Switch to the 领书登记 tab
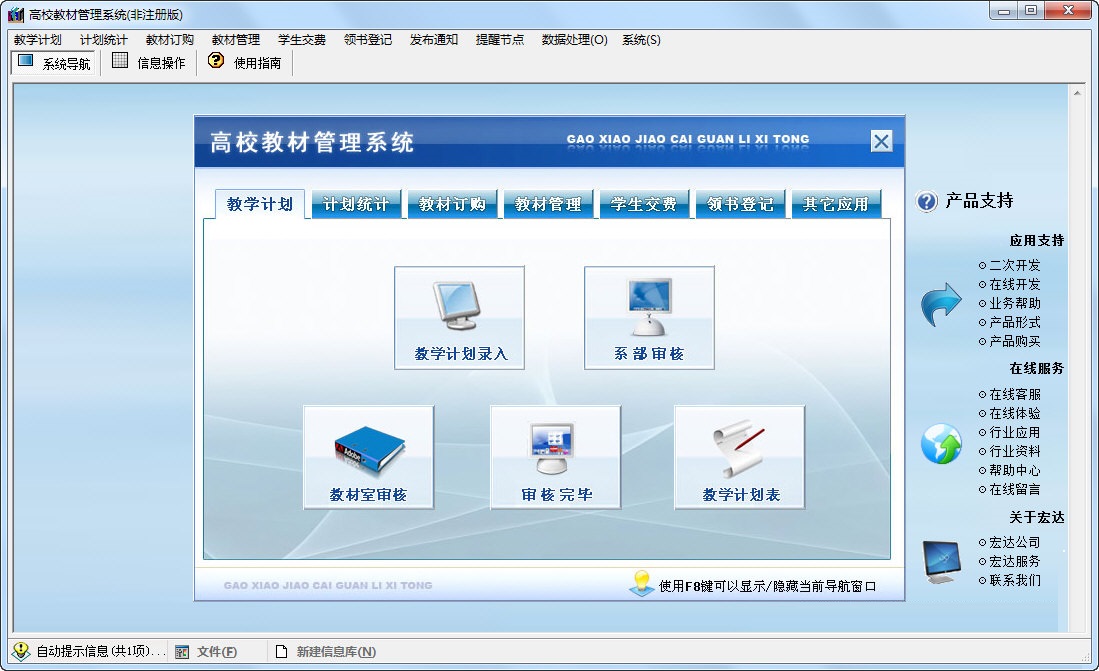Viewport: 1099px width, 671px height. (x=739, y=204)
